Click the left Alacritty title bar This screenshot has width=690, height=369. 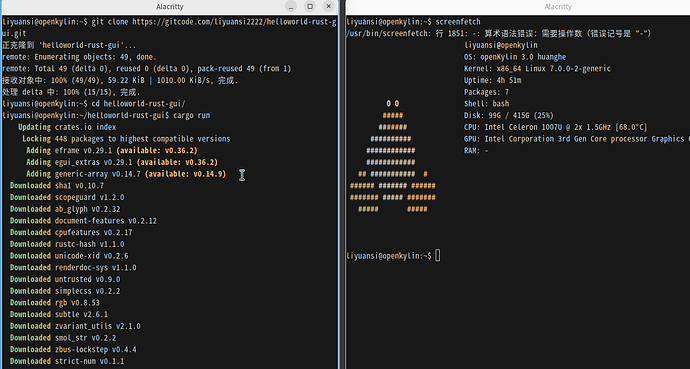coord(169,7)
